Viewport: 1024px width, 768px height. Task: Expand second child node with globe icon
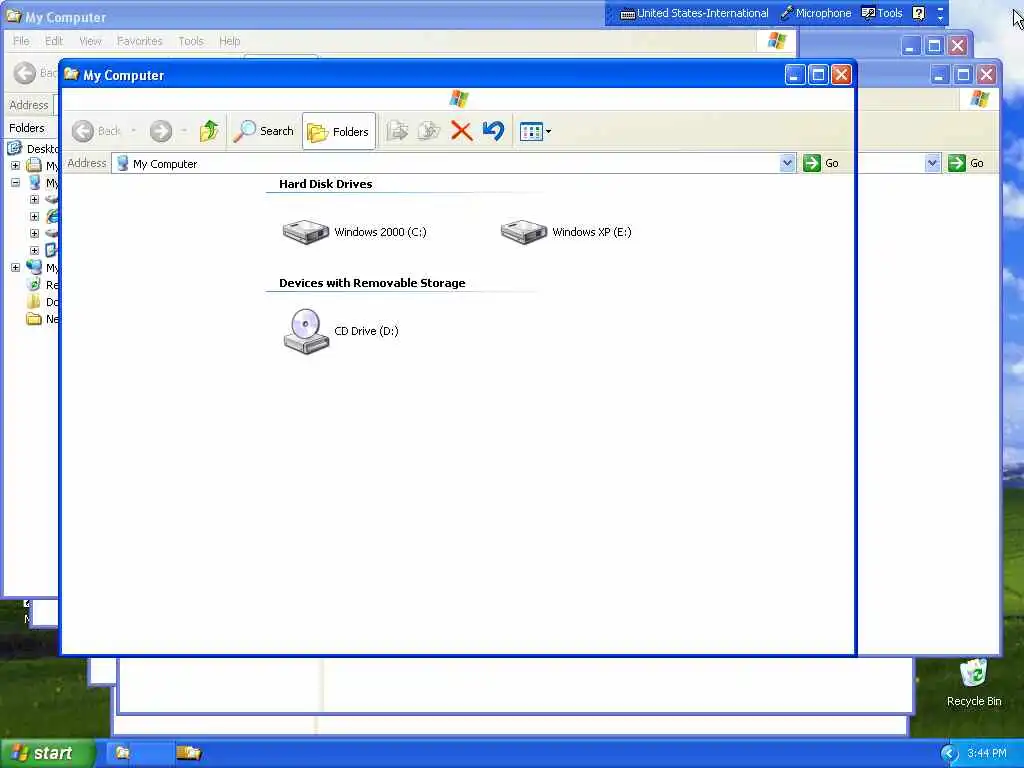point(34,216)
